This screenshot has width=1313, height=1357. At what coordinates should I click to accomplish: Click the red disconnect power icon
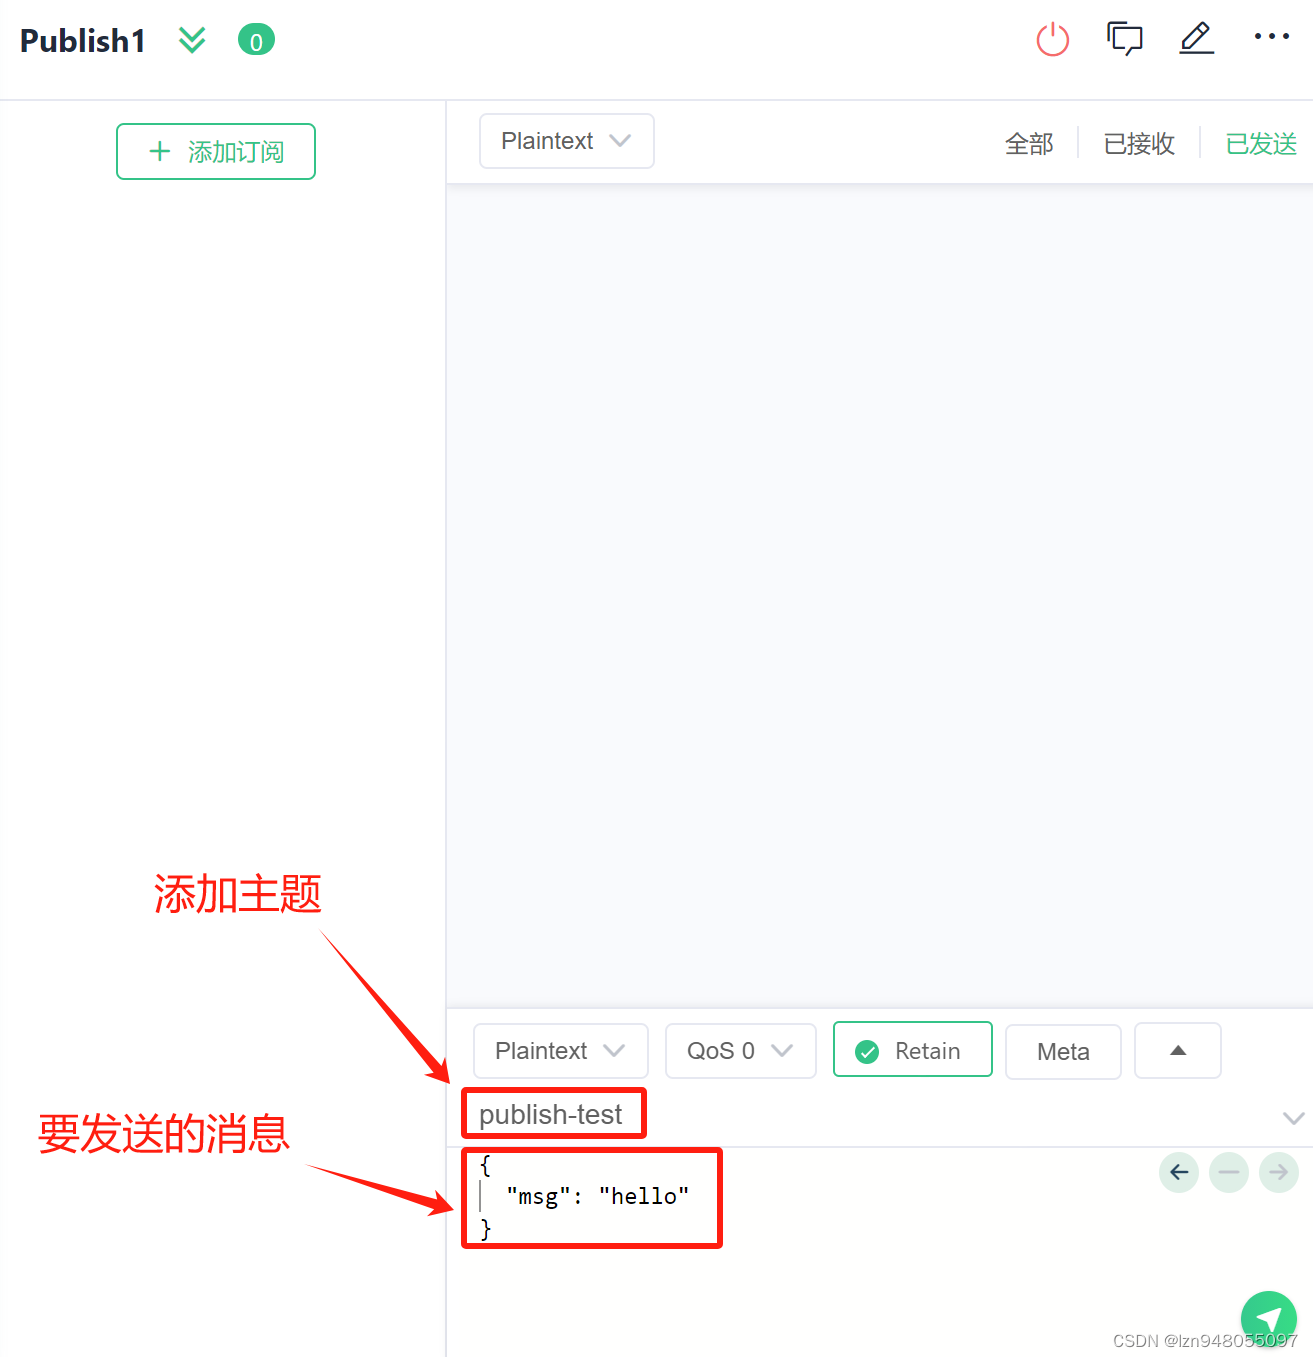click(1052, 40)
